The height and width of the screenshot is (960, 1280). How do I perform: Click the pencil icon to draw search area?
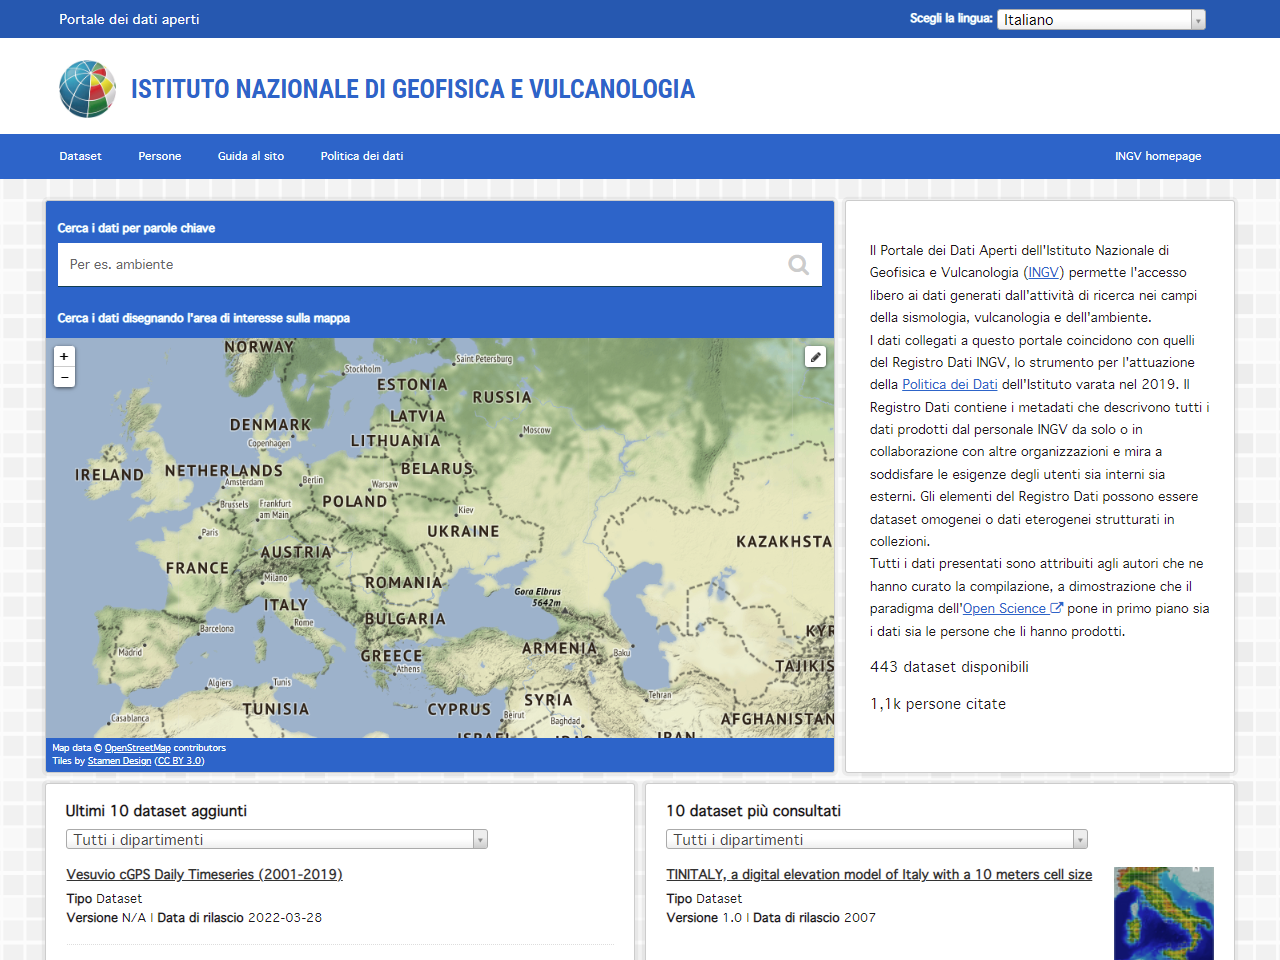tap(815, 356)
